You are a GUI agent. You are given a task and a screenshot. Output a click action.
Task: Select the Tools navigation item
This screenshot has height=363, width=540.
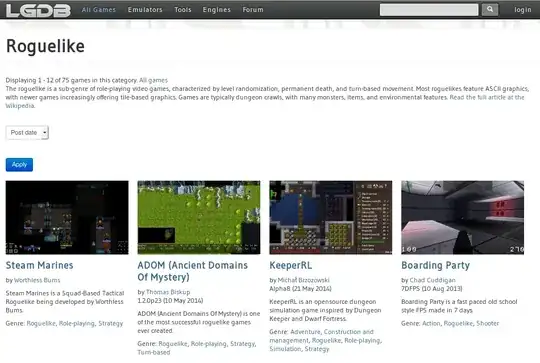(x=183, y=10)
